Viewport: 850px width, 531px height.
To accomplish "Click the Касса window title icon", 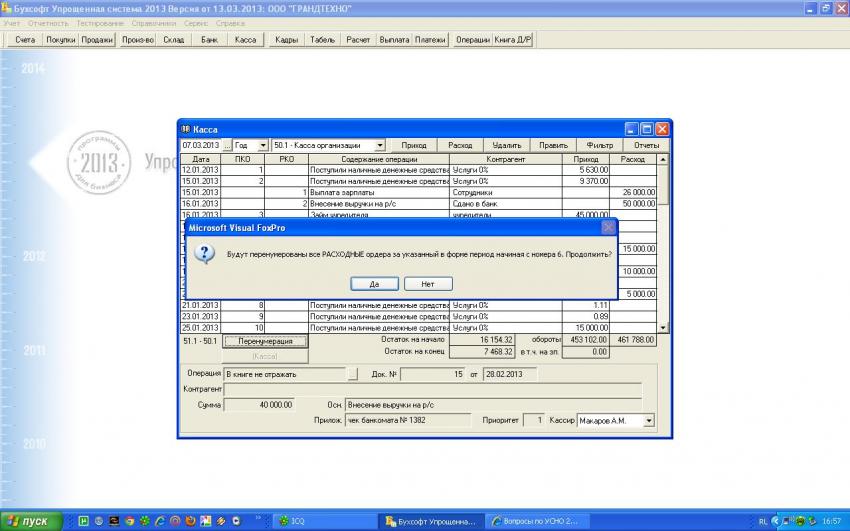I will click(185, 129).
